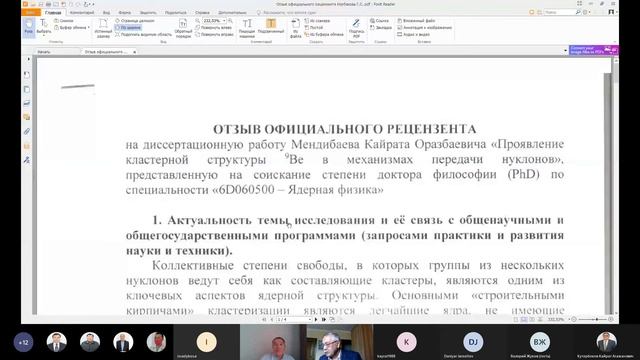
Task: Switch to Комментарий ribbon tab
Action: point(82,13)
